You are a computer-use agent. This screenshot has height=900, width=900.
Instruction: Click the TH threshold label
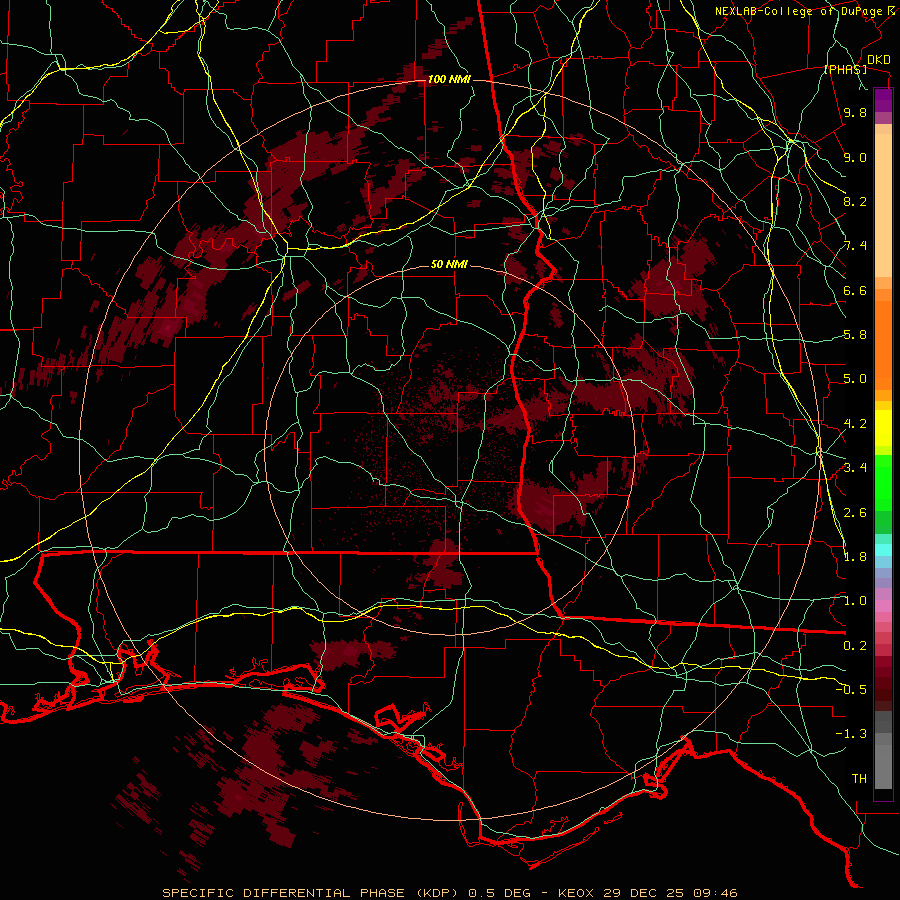click(859, 779)
